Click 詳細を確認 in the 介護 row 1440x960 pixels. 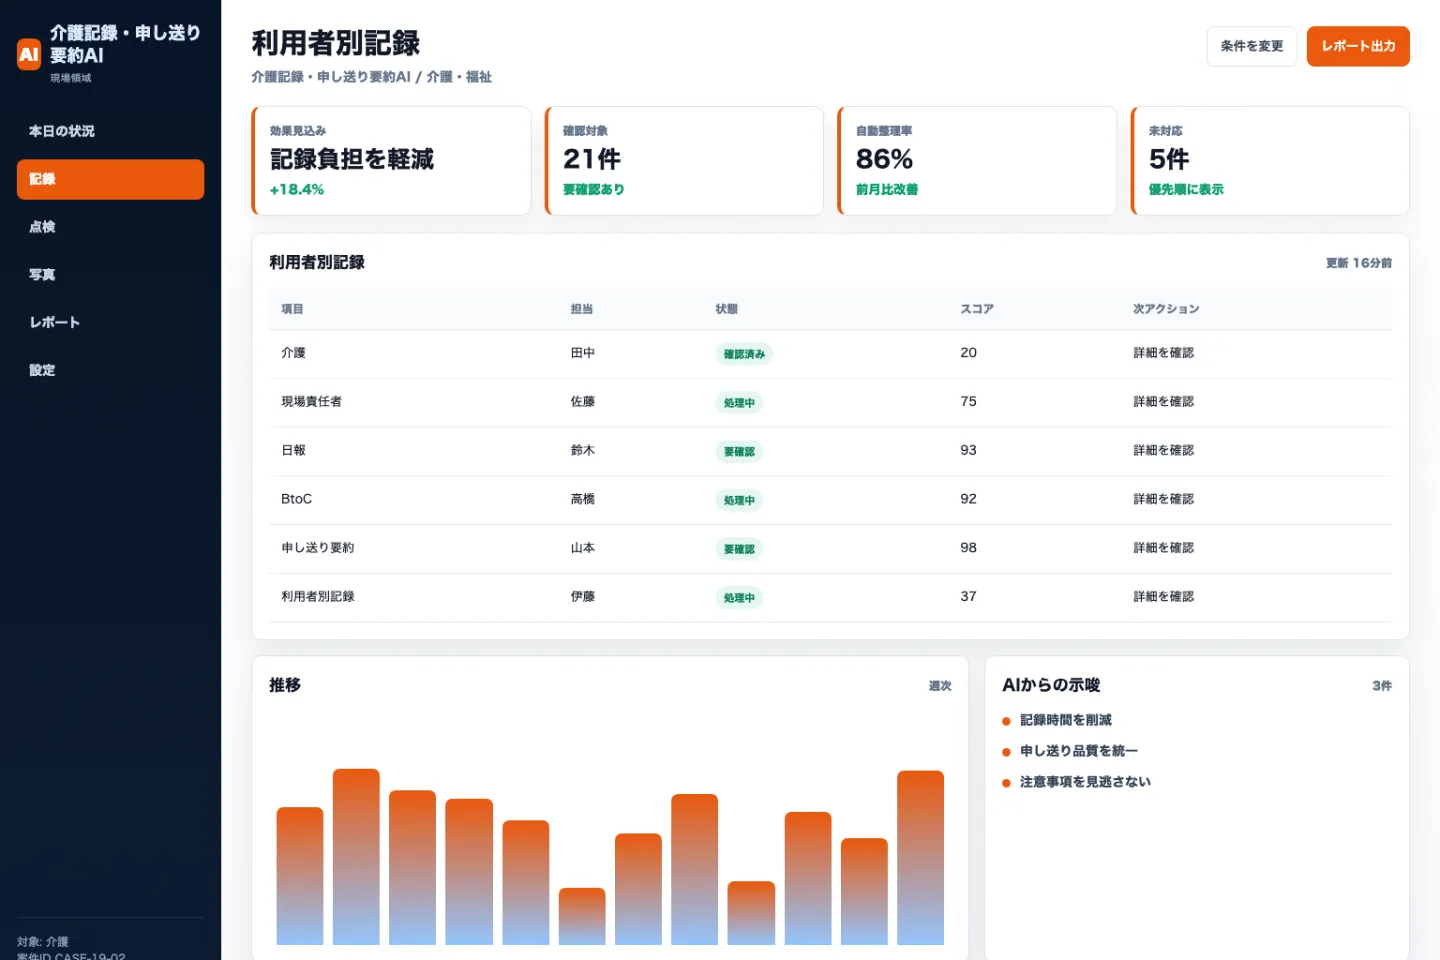coord(1163,353)
